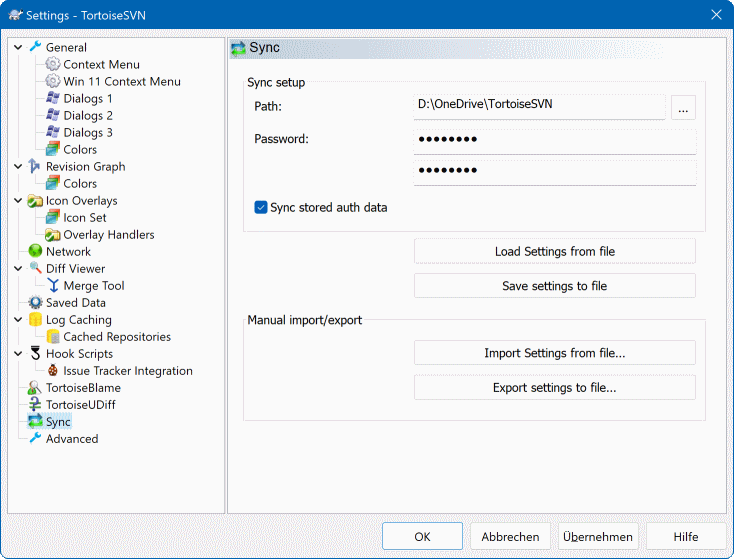Click Load Settings from file button

[555, 251]
